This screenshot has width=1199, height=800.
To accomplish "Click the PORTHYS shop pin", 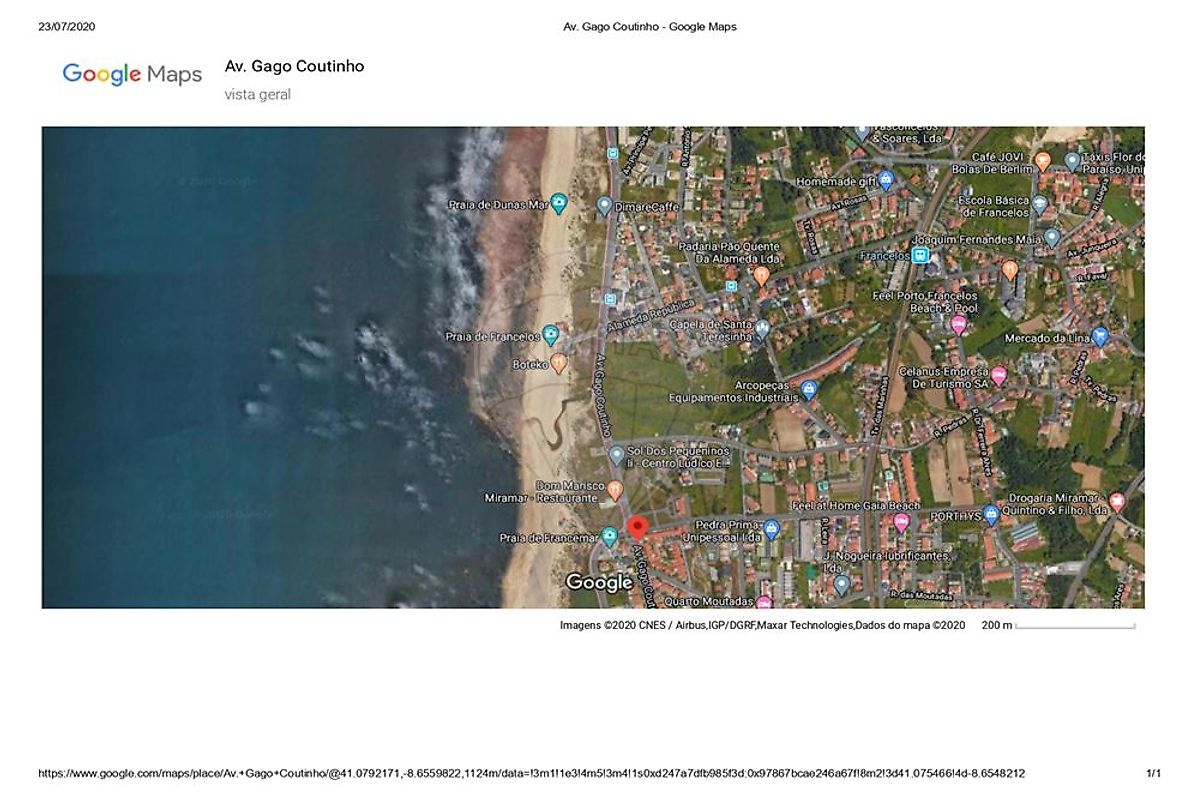I will pyautogui.click(x=992, y=514).
